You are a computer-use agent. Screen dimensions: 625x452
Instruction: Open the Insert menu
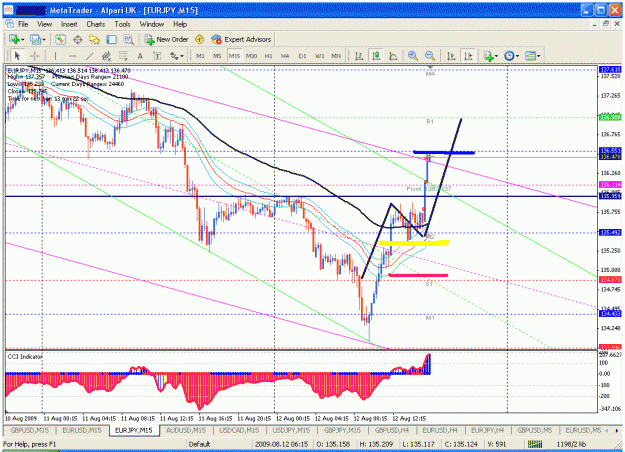pos(69,24)
